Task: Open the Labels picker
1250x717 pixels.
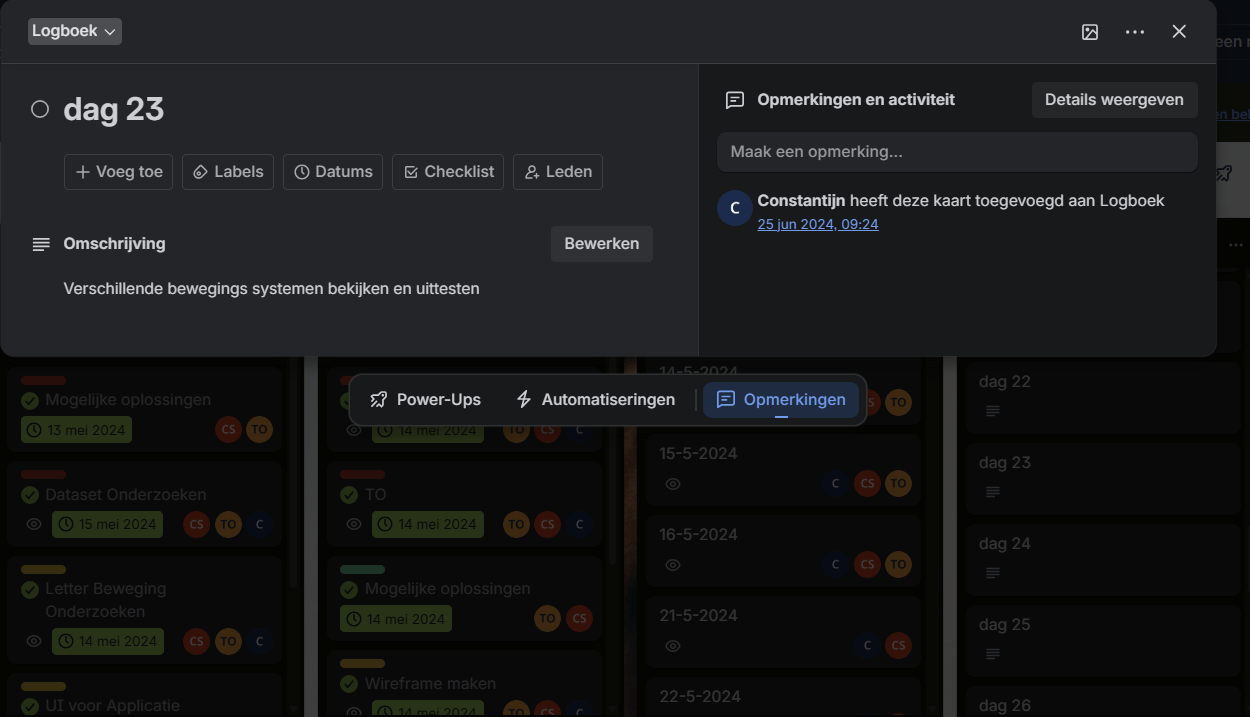Action: pyautogui.click(x=228, y=172)
